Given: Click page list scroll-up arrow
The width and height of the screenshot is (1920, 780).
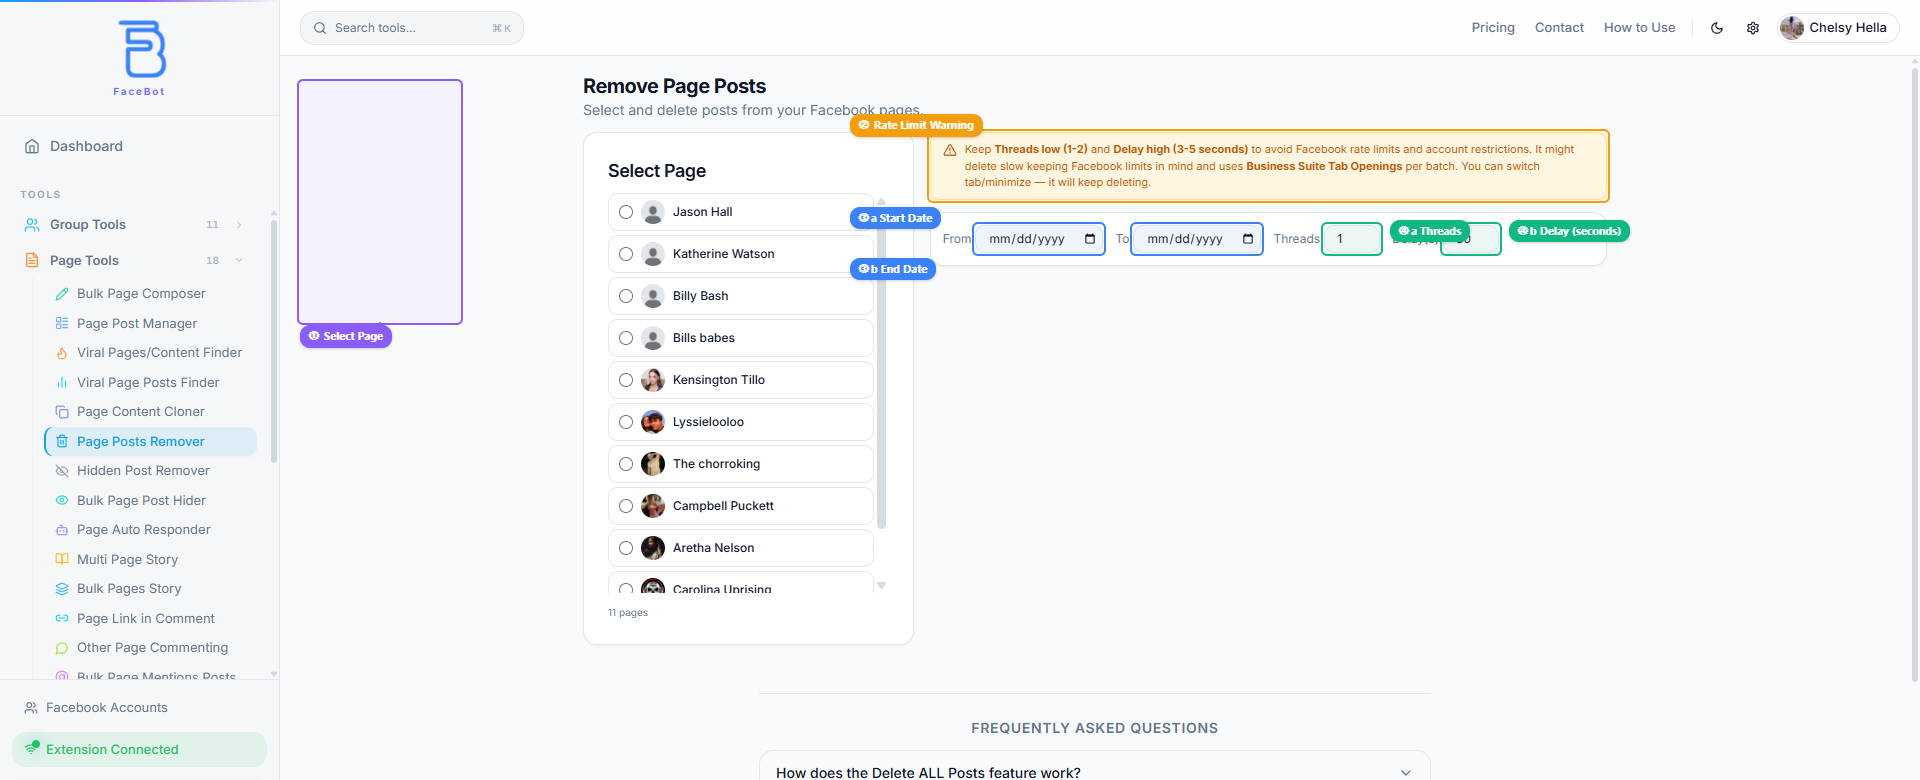Looking at the screenshot, I should point(881,201).
